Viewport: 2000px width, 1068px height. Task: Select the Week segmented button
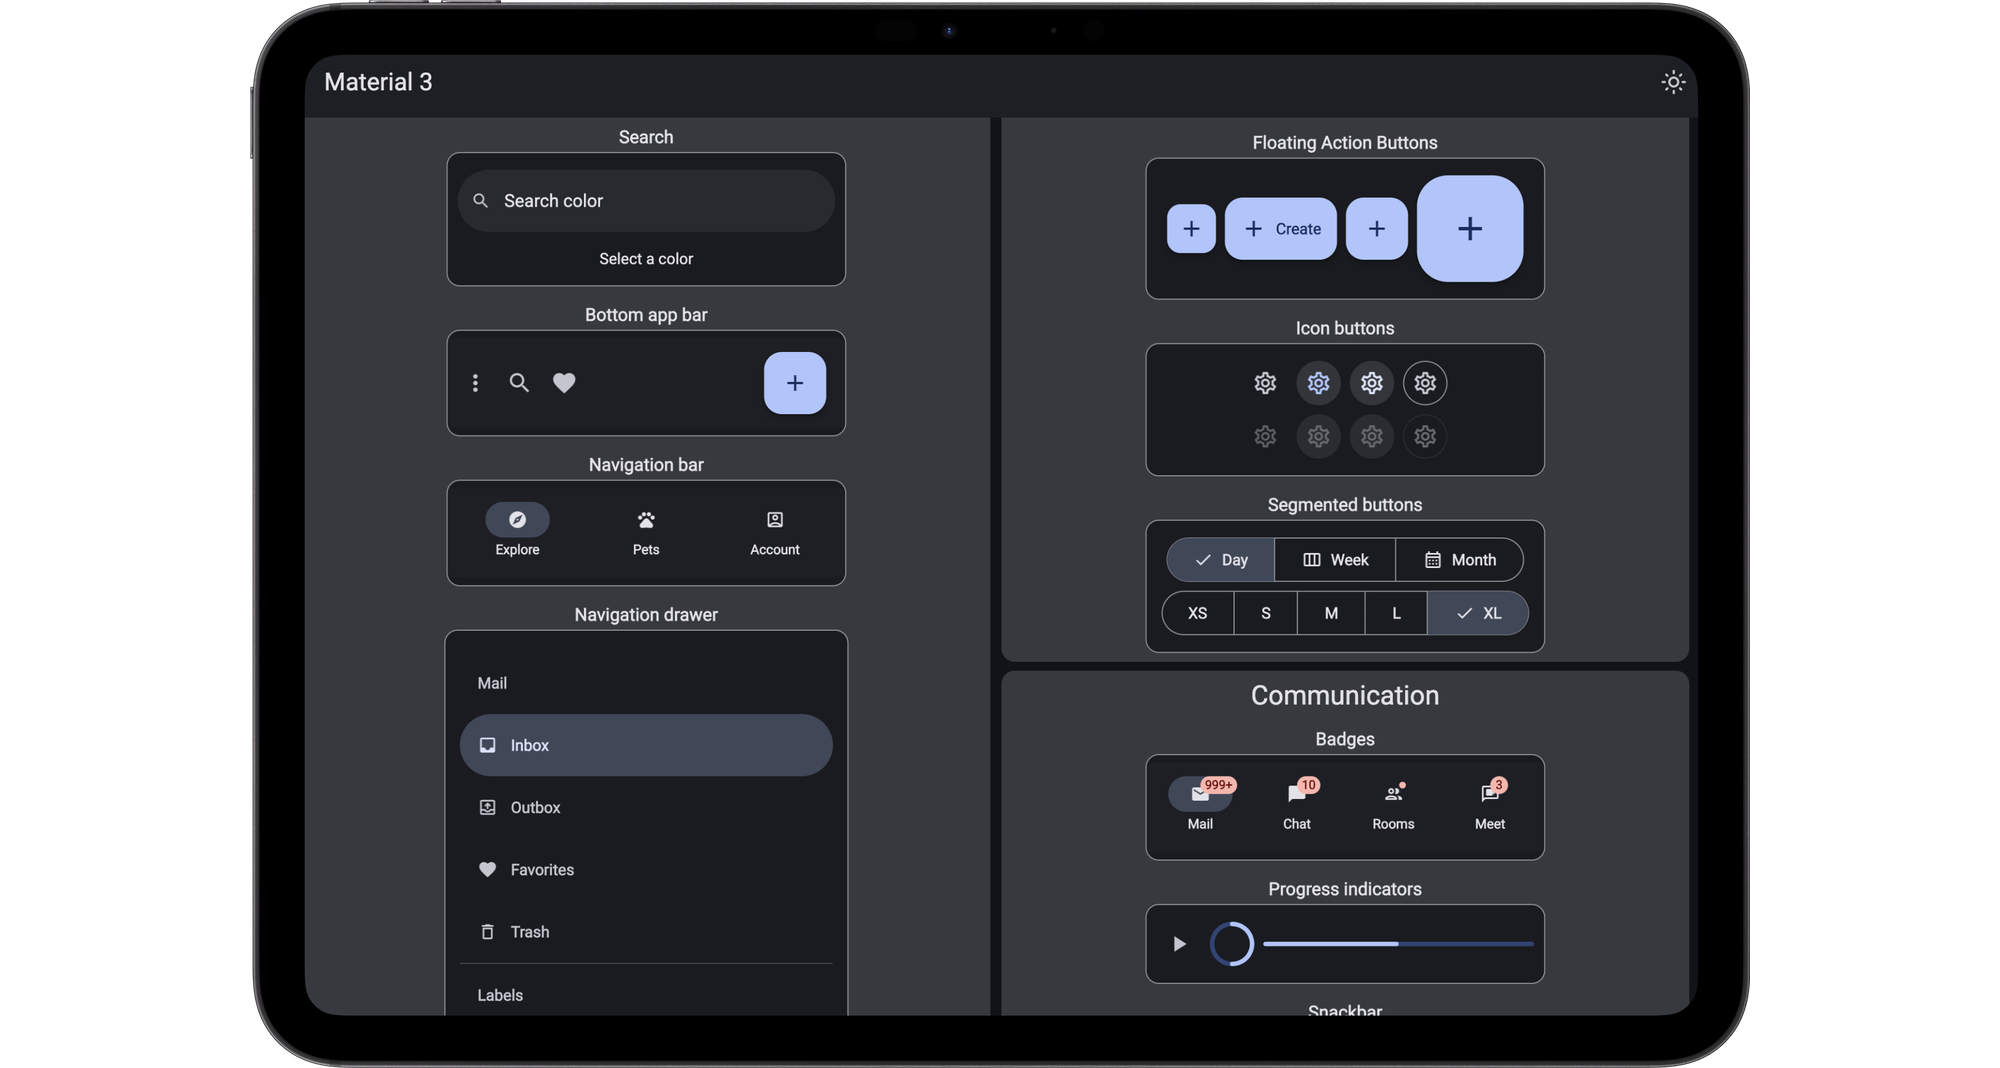pos(1334,560)
